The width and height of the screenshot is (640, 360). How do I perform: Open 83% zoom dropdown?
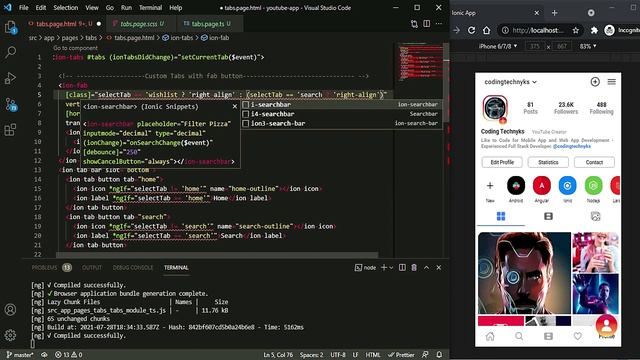(588, 46)
